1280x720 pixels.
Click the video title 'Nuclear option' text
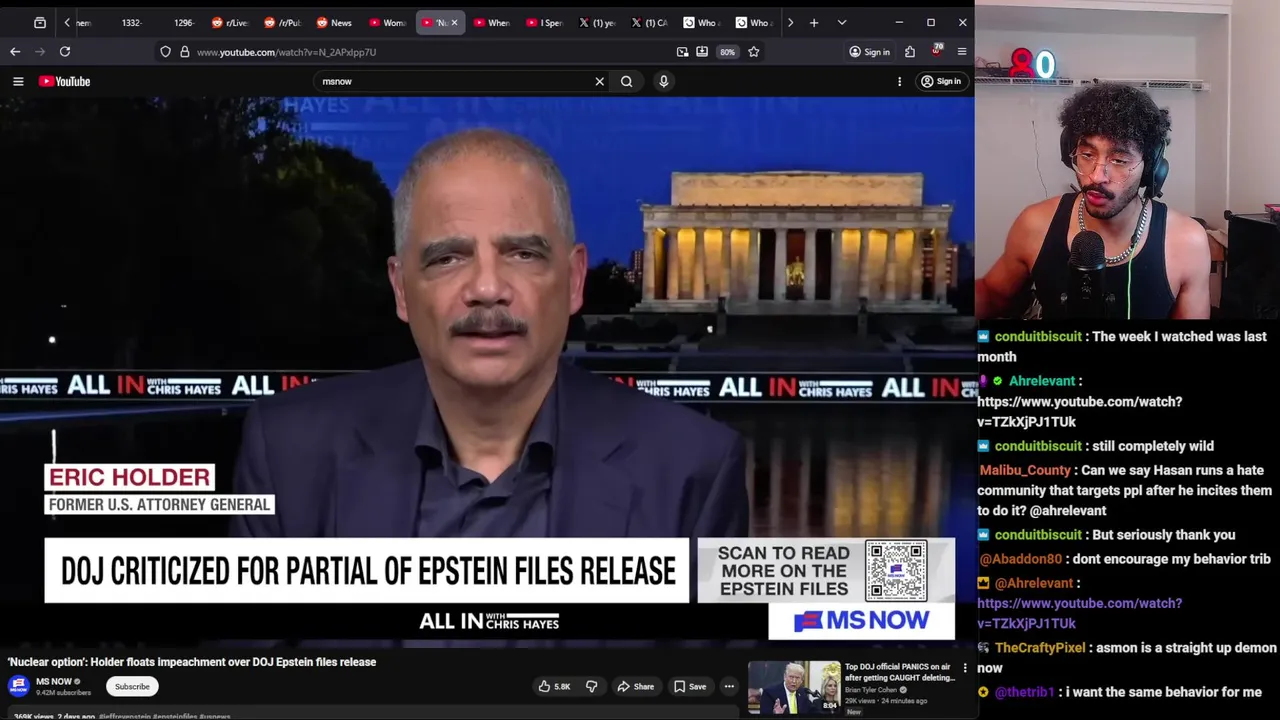click(x=192, y=662)
